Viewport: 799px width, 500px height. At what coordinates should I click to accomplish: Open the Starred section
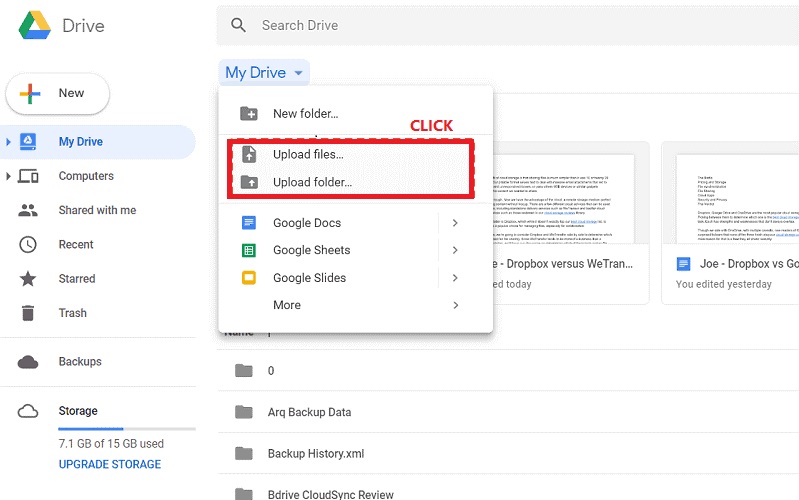(77, 279)
